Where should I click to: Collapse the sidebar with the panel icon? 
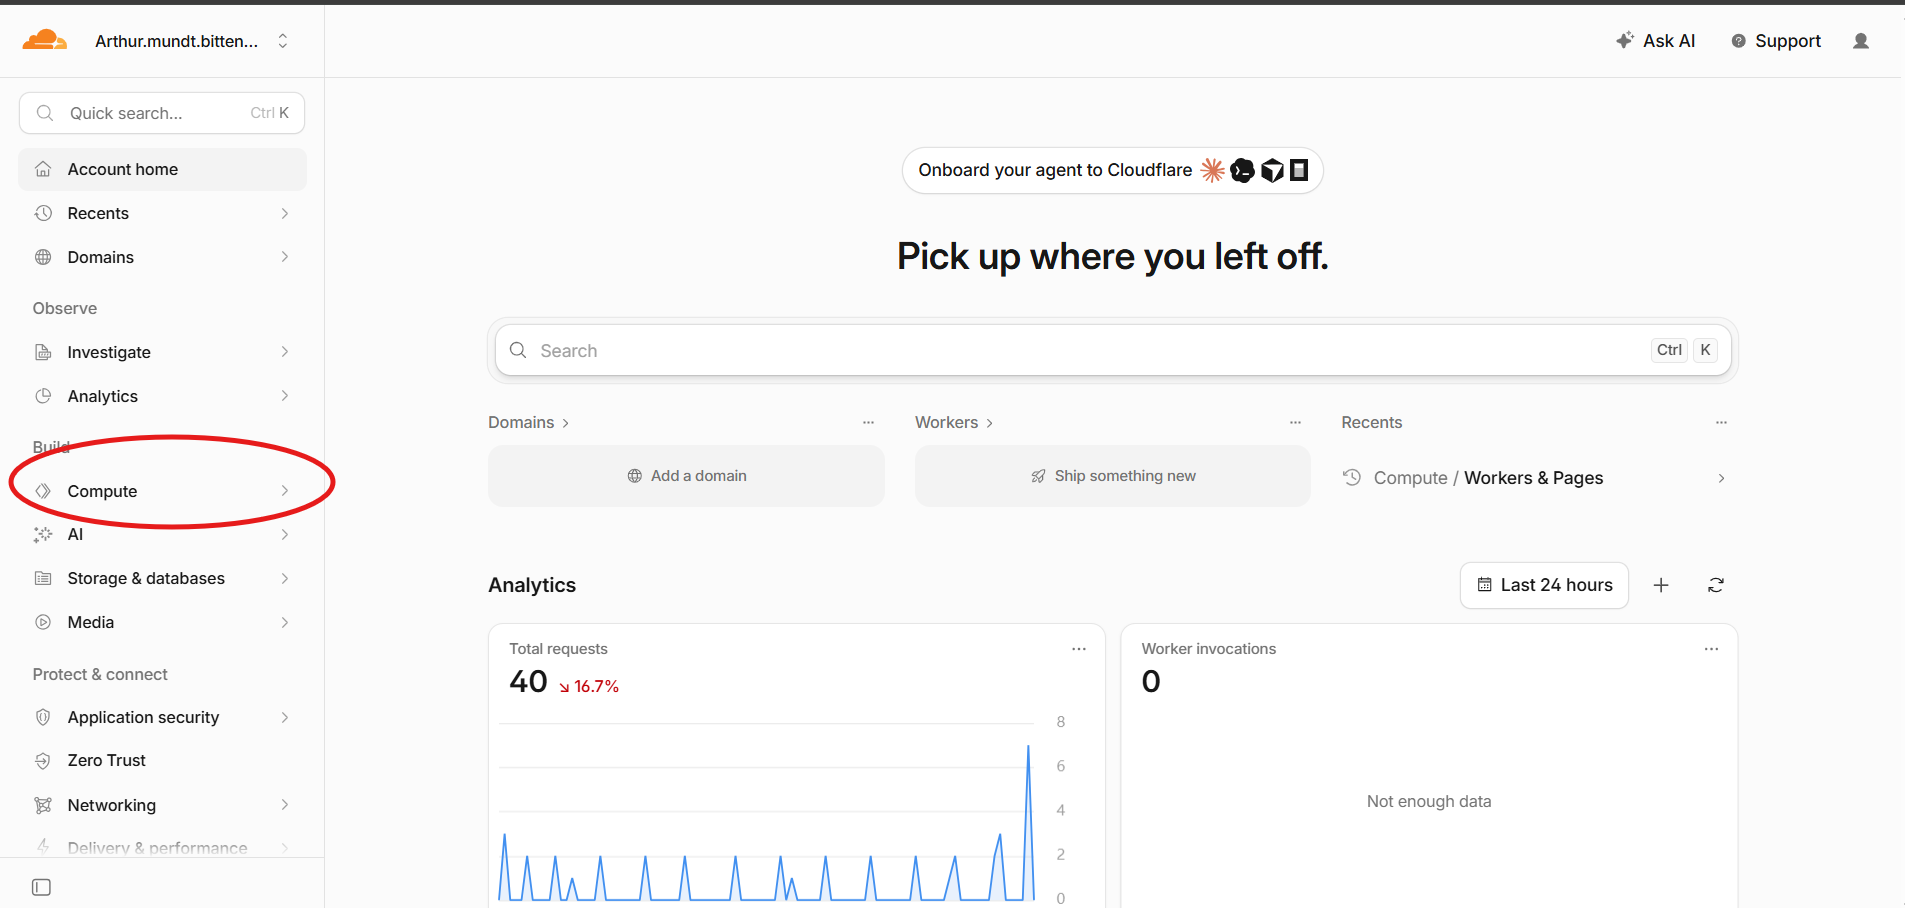point(41,887)
